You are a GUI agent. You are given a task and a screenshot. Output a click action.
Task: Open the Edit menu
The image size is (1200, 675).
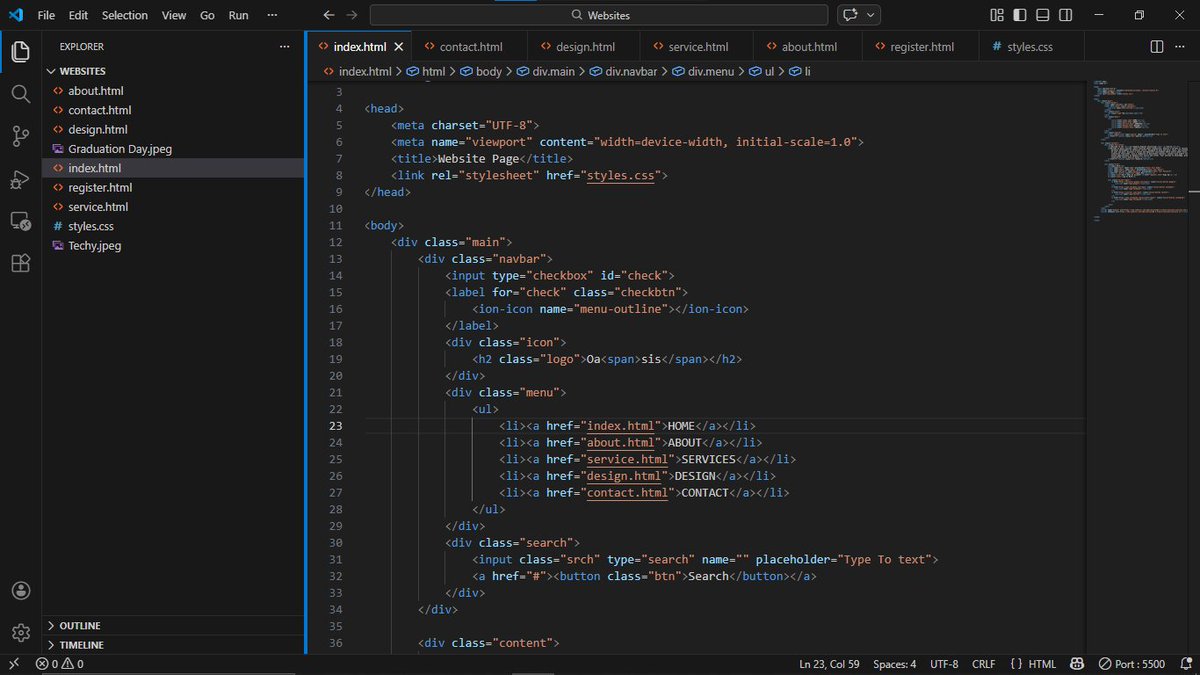click(x=79, y=15)
